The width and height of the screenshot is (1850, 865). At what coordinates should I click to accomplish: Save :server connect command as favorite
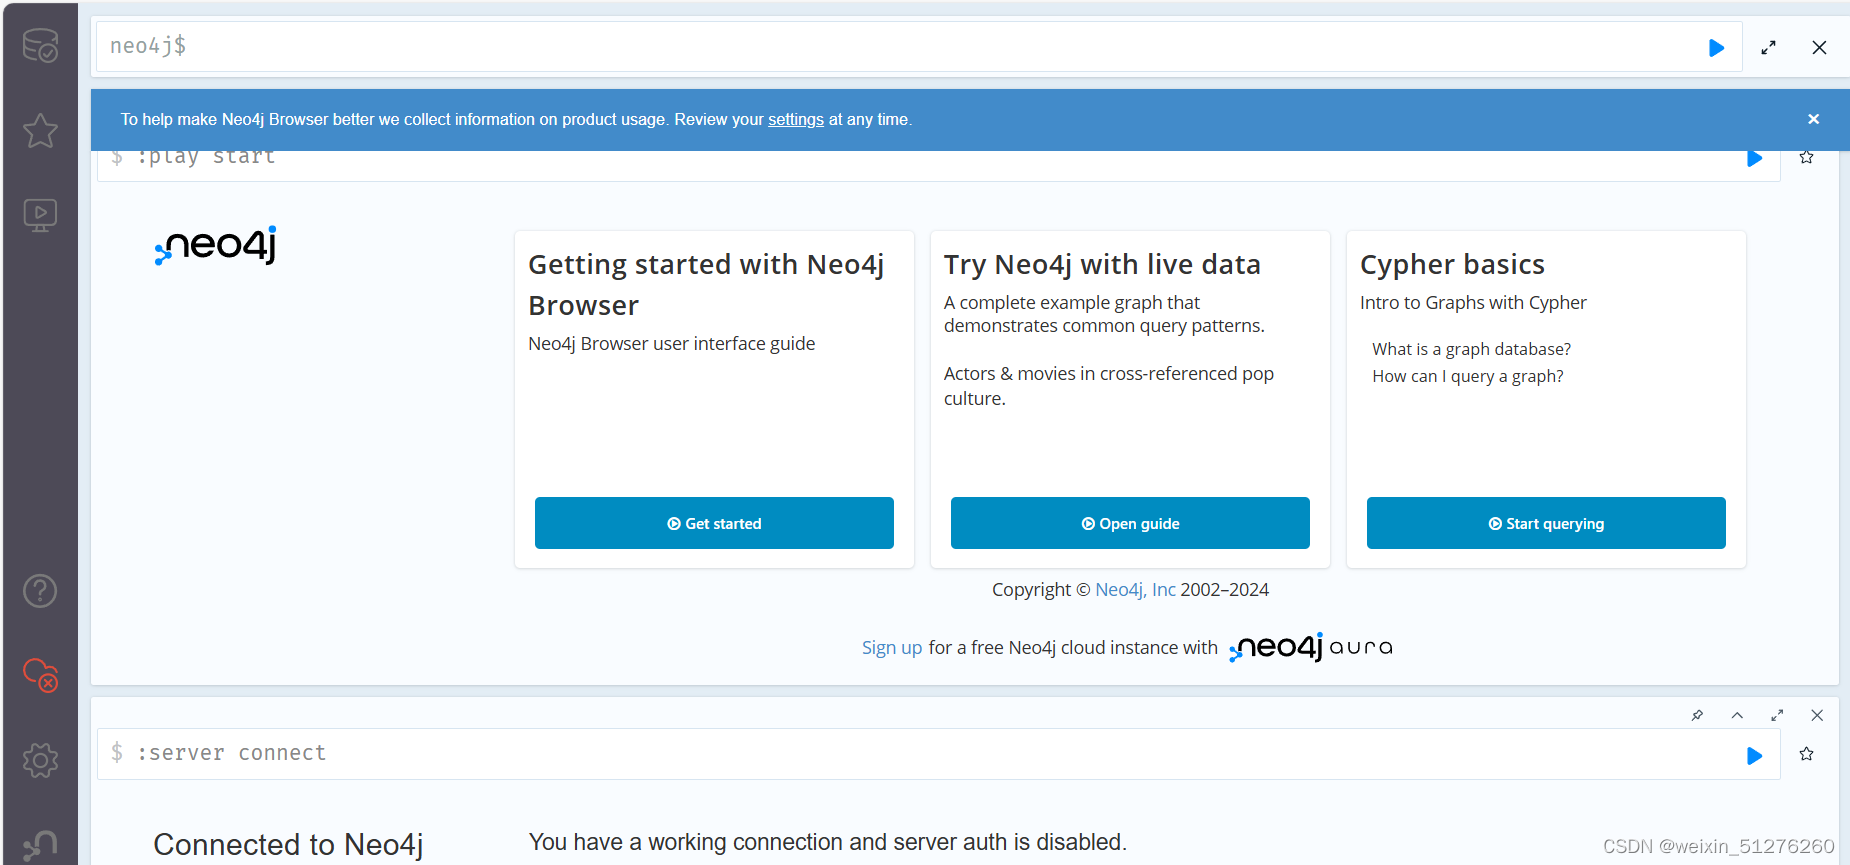1806,754
